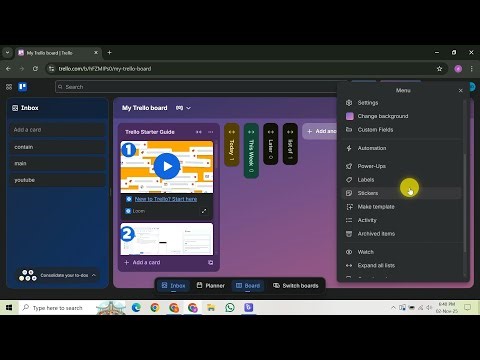
Task: Open Trello Starter Guide list actions menu
Action: [211, 132]
